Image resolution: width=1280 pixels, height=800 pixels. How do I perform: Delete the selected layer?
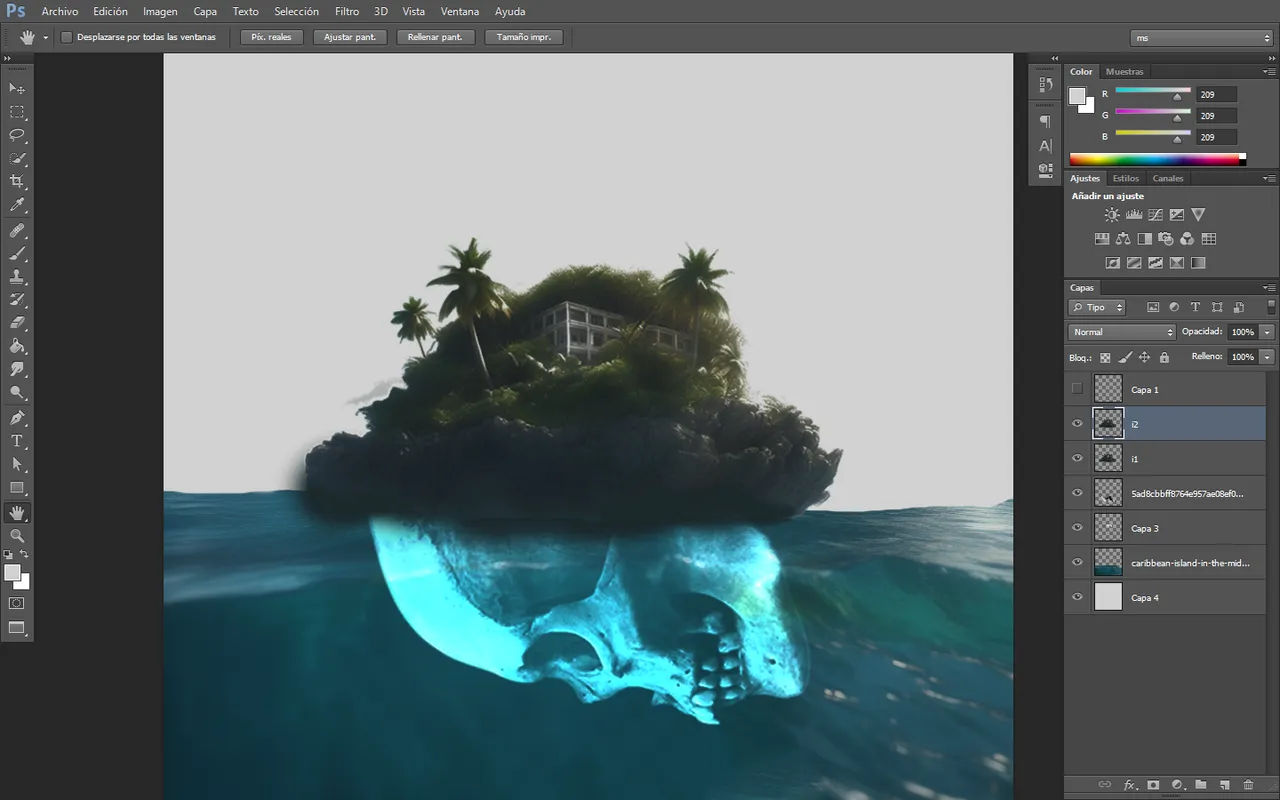click(x=1248, y=786)
